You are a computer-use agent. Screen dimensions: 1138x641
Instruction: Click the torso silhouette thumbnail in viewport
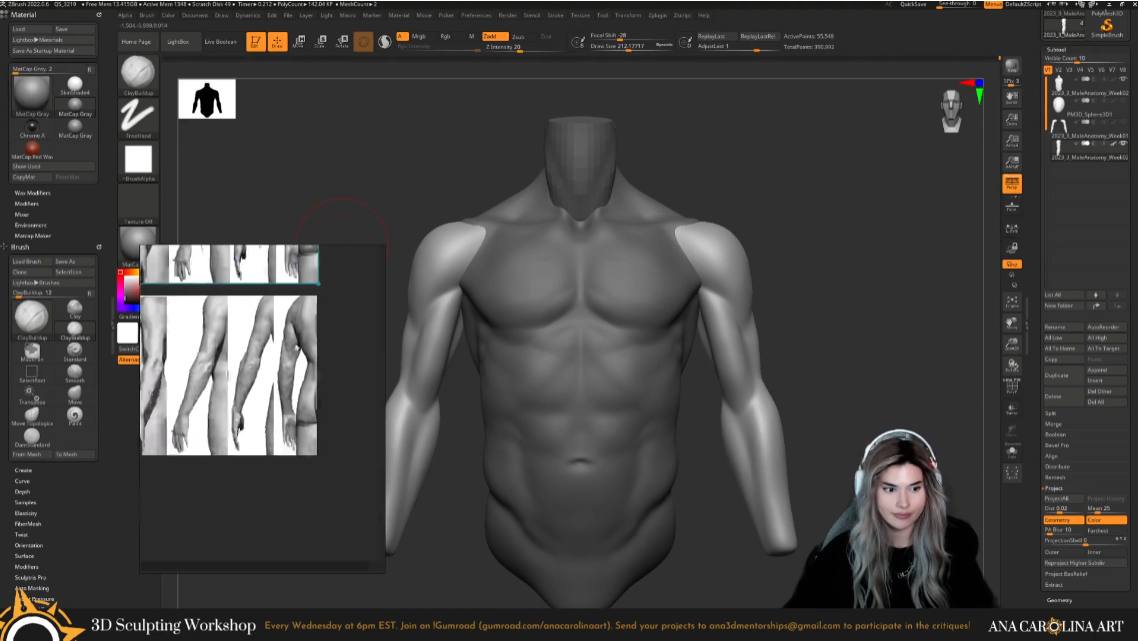point(207,99)
